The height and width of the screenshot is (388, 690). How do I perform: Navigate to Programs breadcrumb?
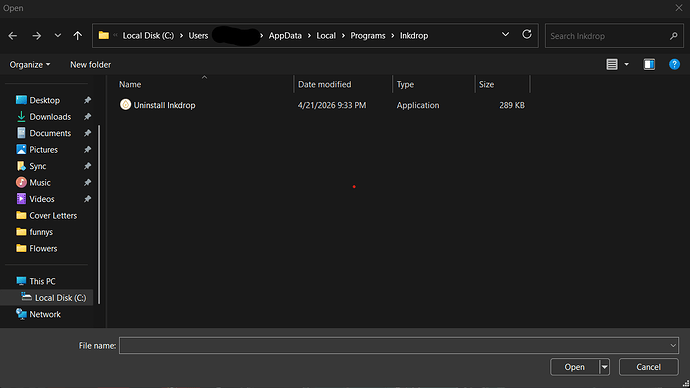coord(368,36)
